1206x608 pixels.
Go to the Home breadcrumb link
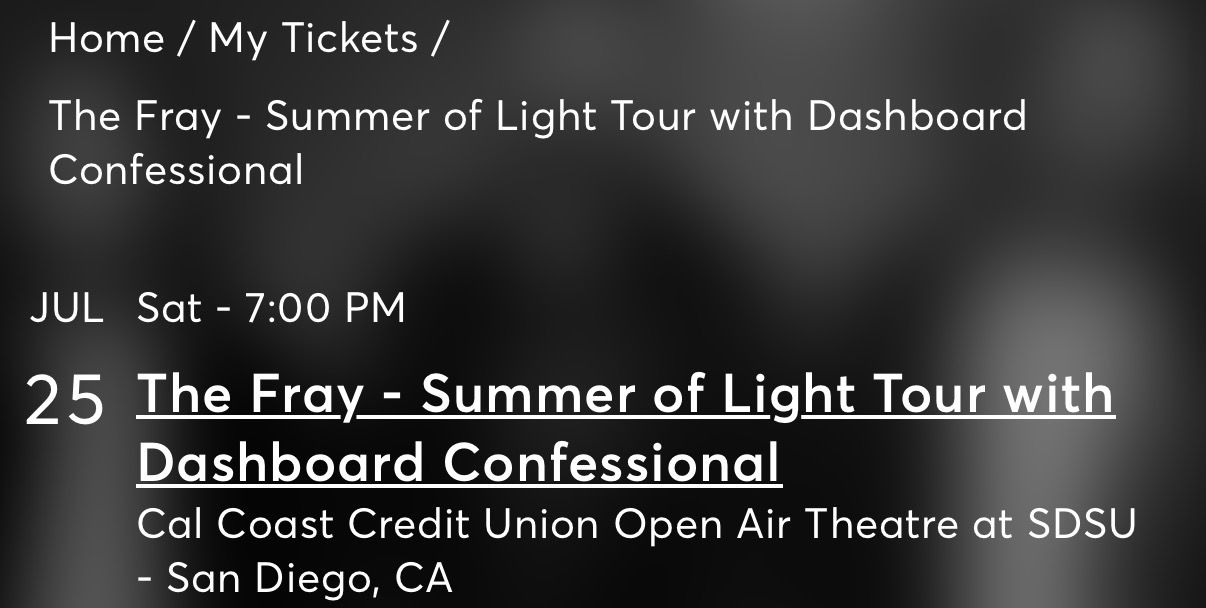pos(106,39)
